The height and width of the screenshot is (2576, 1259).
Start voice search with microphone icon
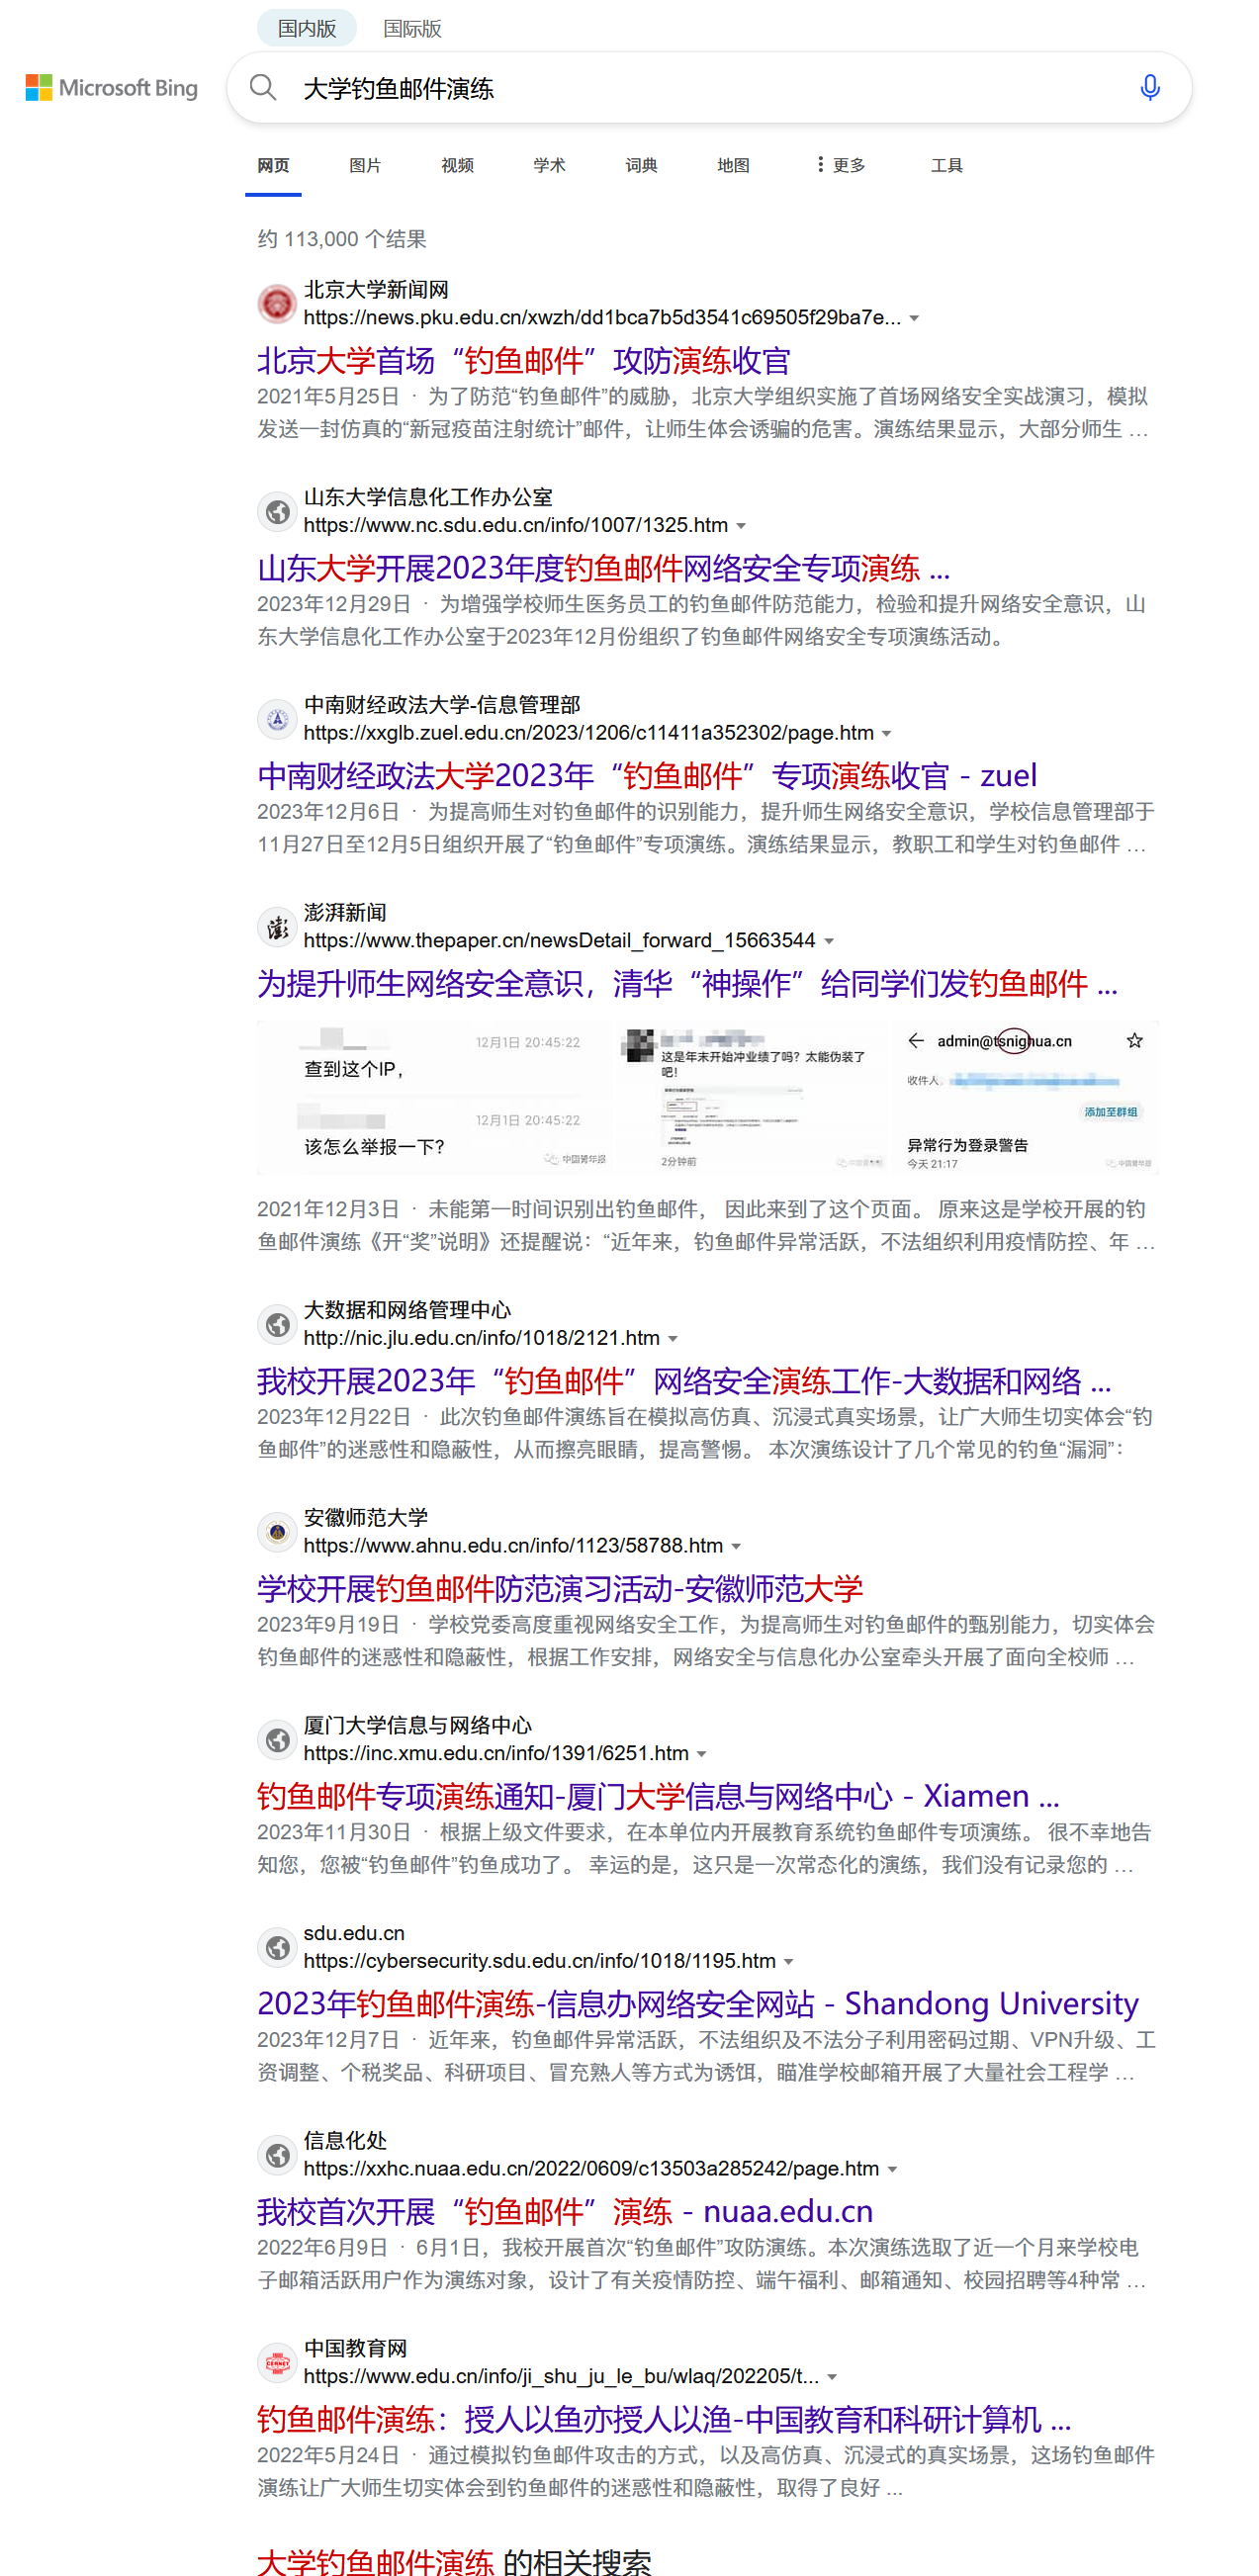pos(1149,88)
